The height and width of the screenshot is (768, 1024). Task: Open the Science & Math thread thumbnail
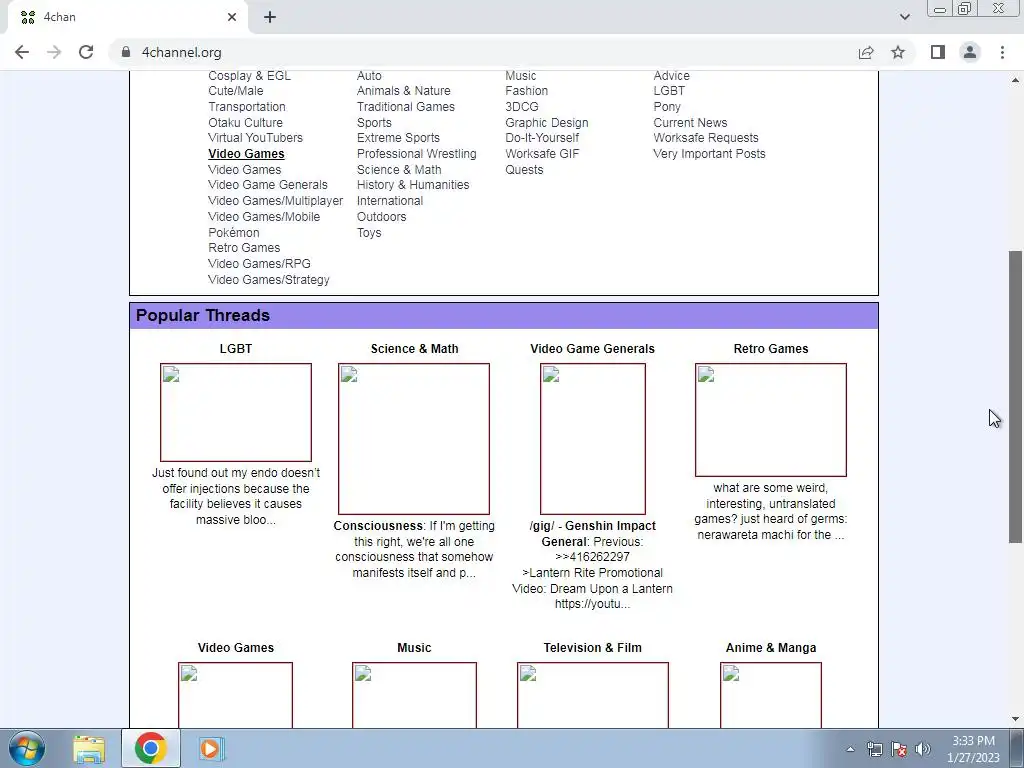(414, 439)
